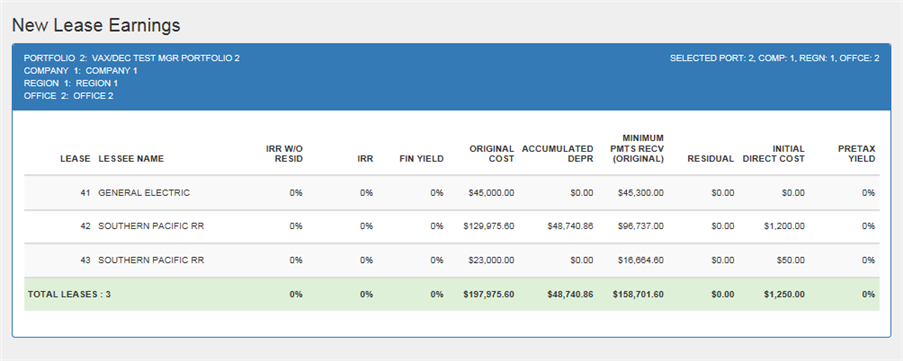The height and width of the screenshot is (361, 903).
Task: Click the $50.00 initial direct cost
Action: pos(790,260)
